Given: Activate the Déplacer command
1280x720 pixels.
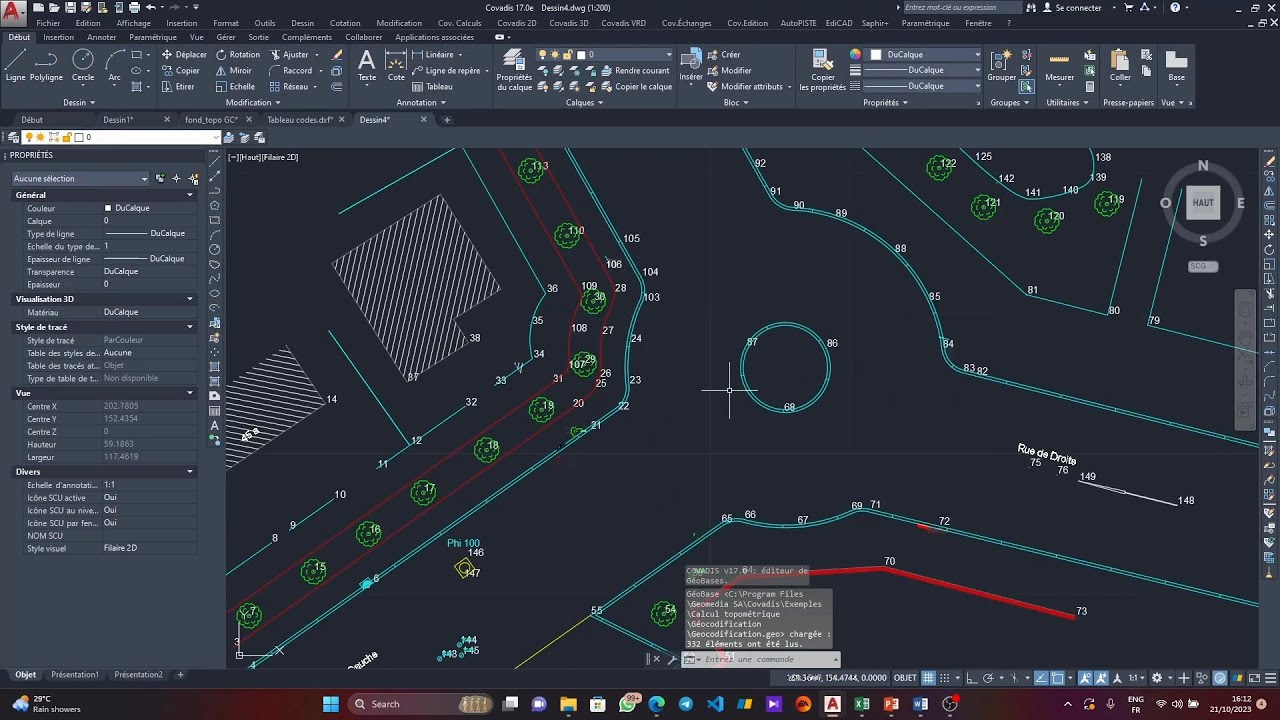Looking at the screenshot, I should point(184,55).
